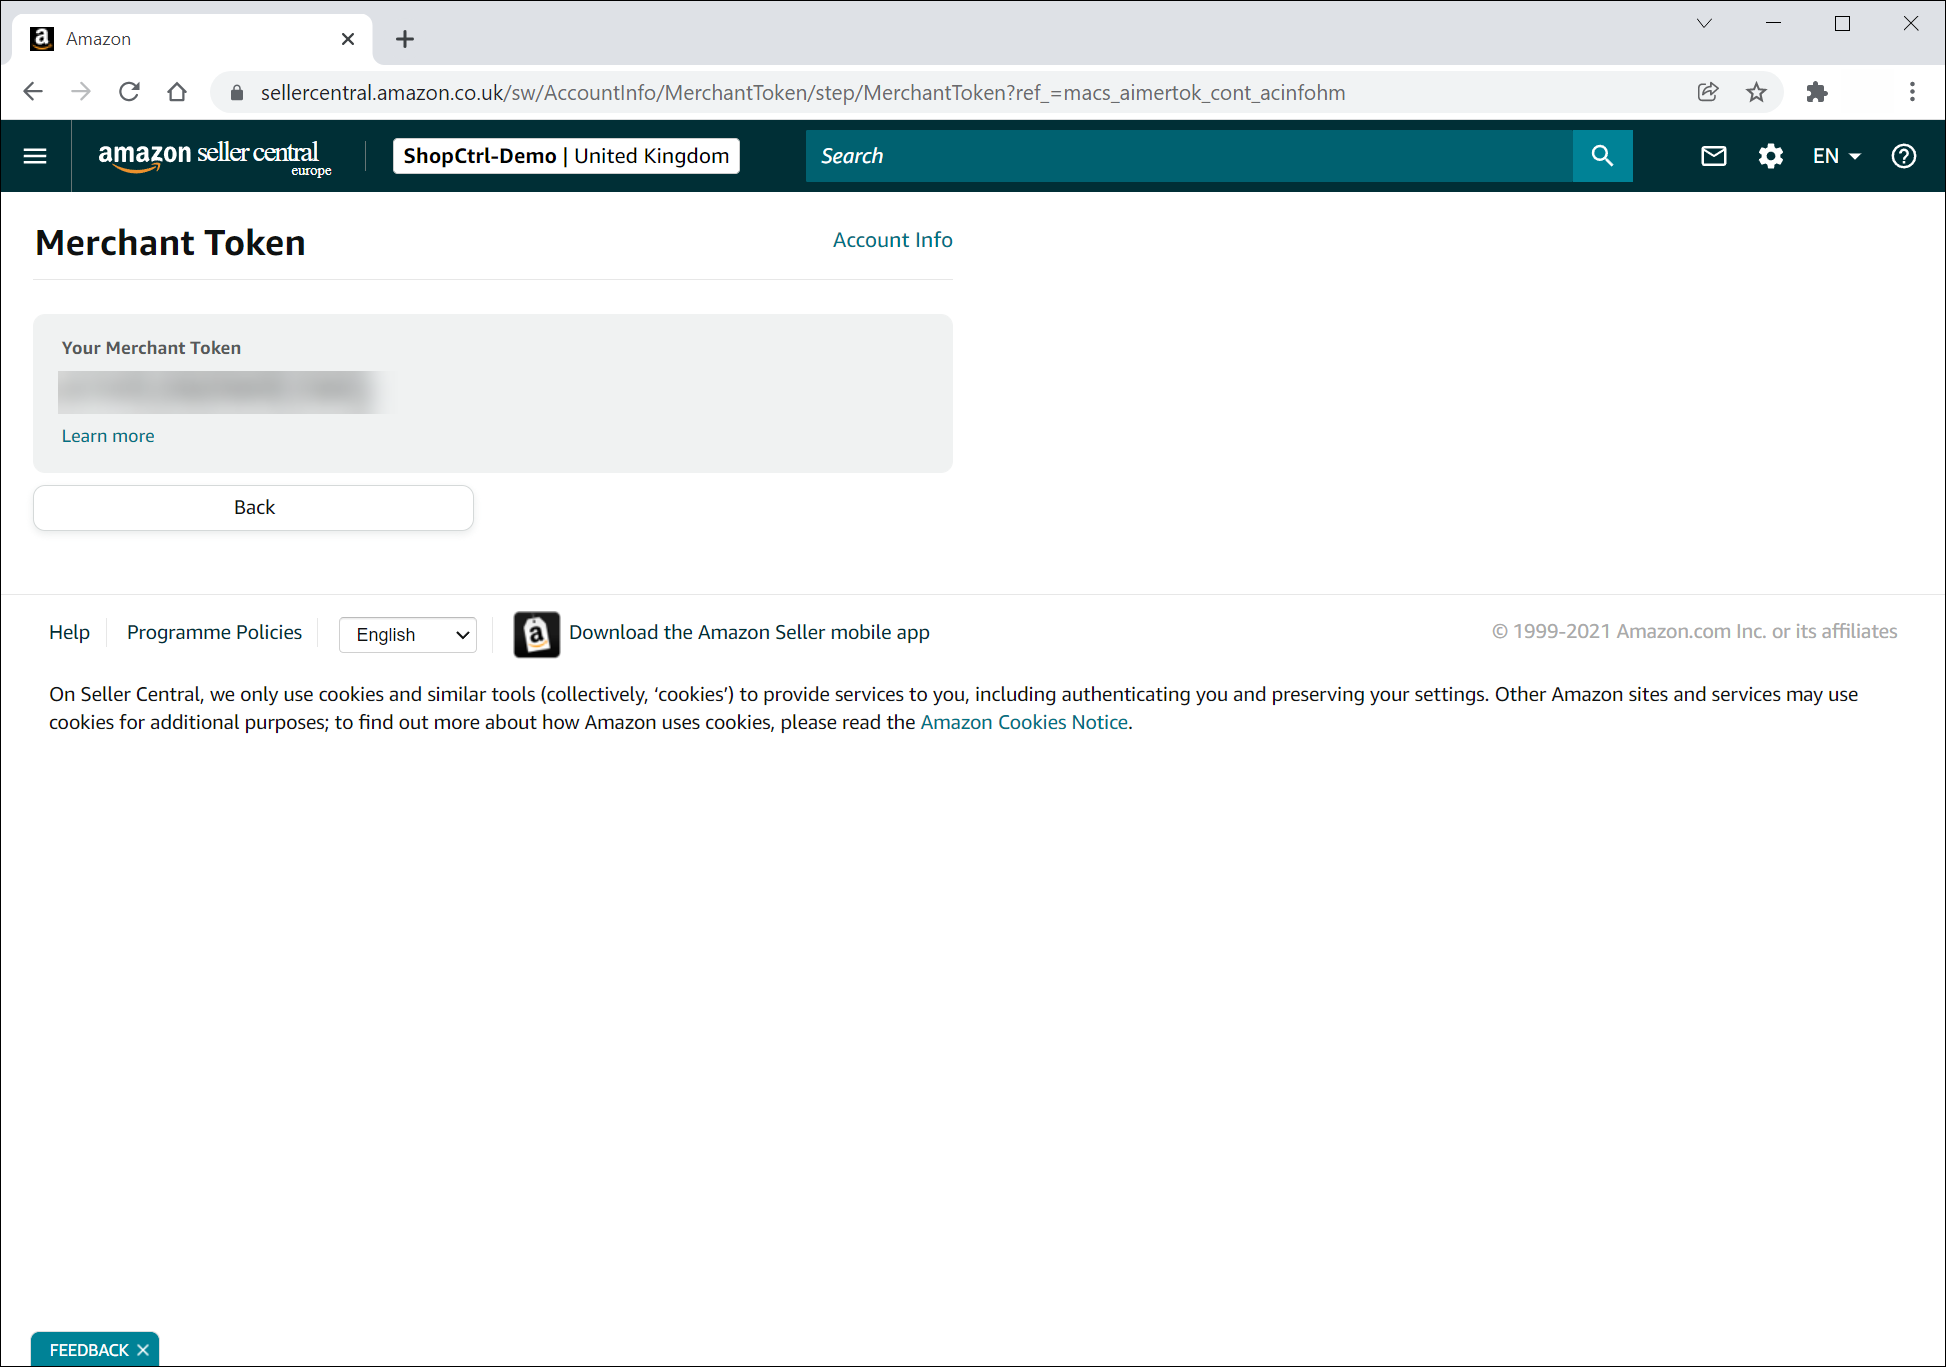Open the settings gear icon
This screenshot has width=1946, height=1367.
pos(1770,156)
